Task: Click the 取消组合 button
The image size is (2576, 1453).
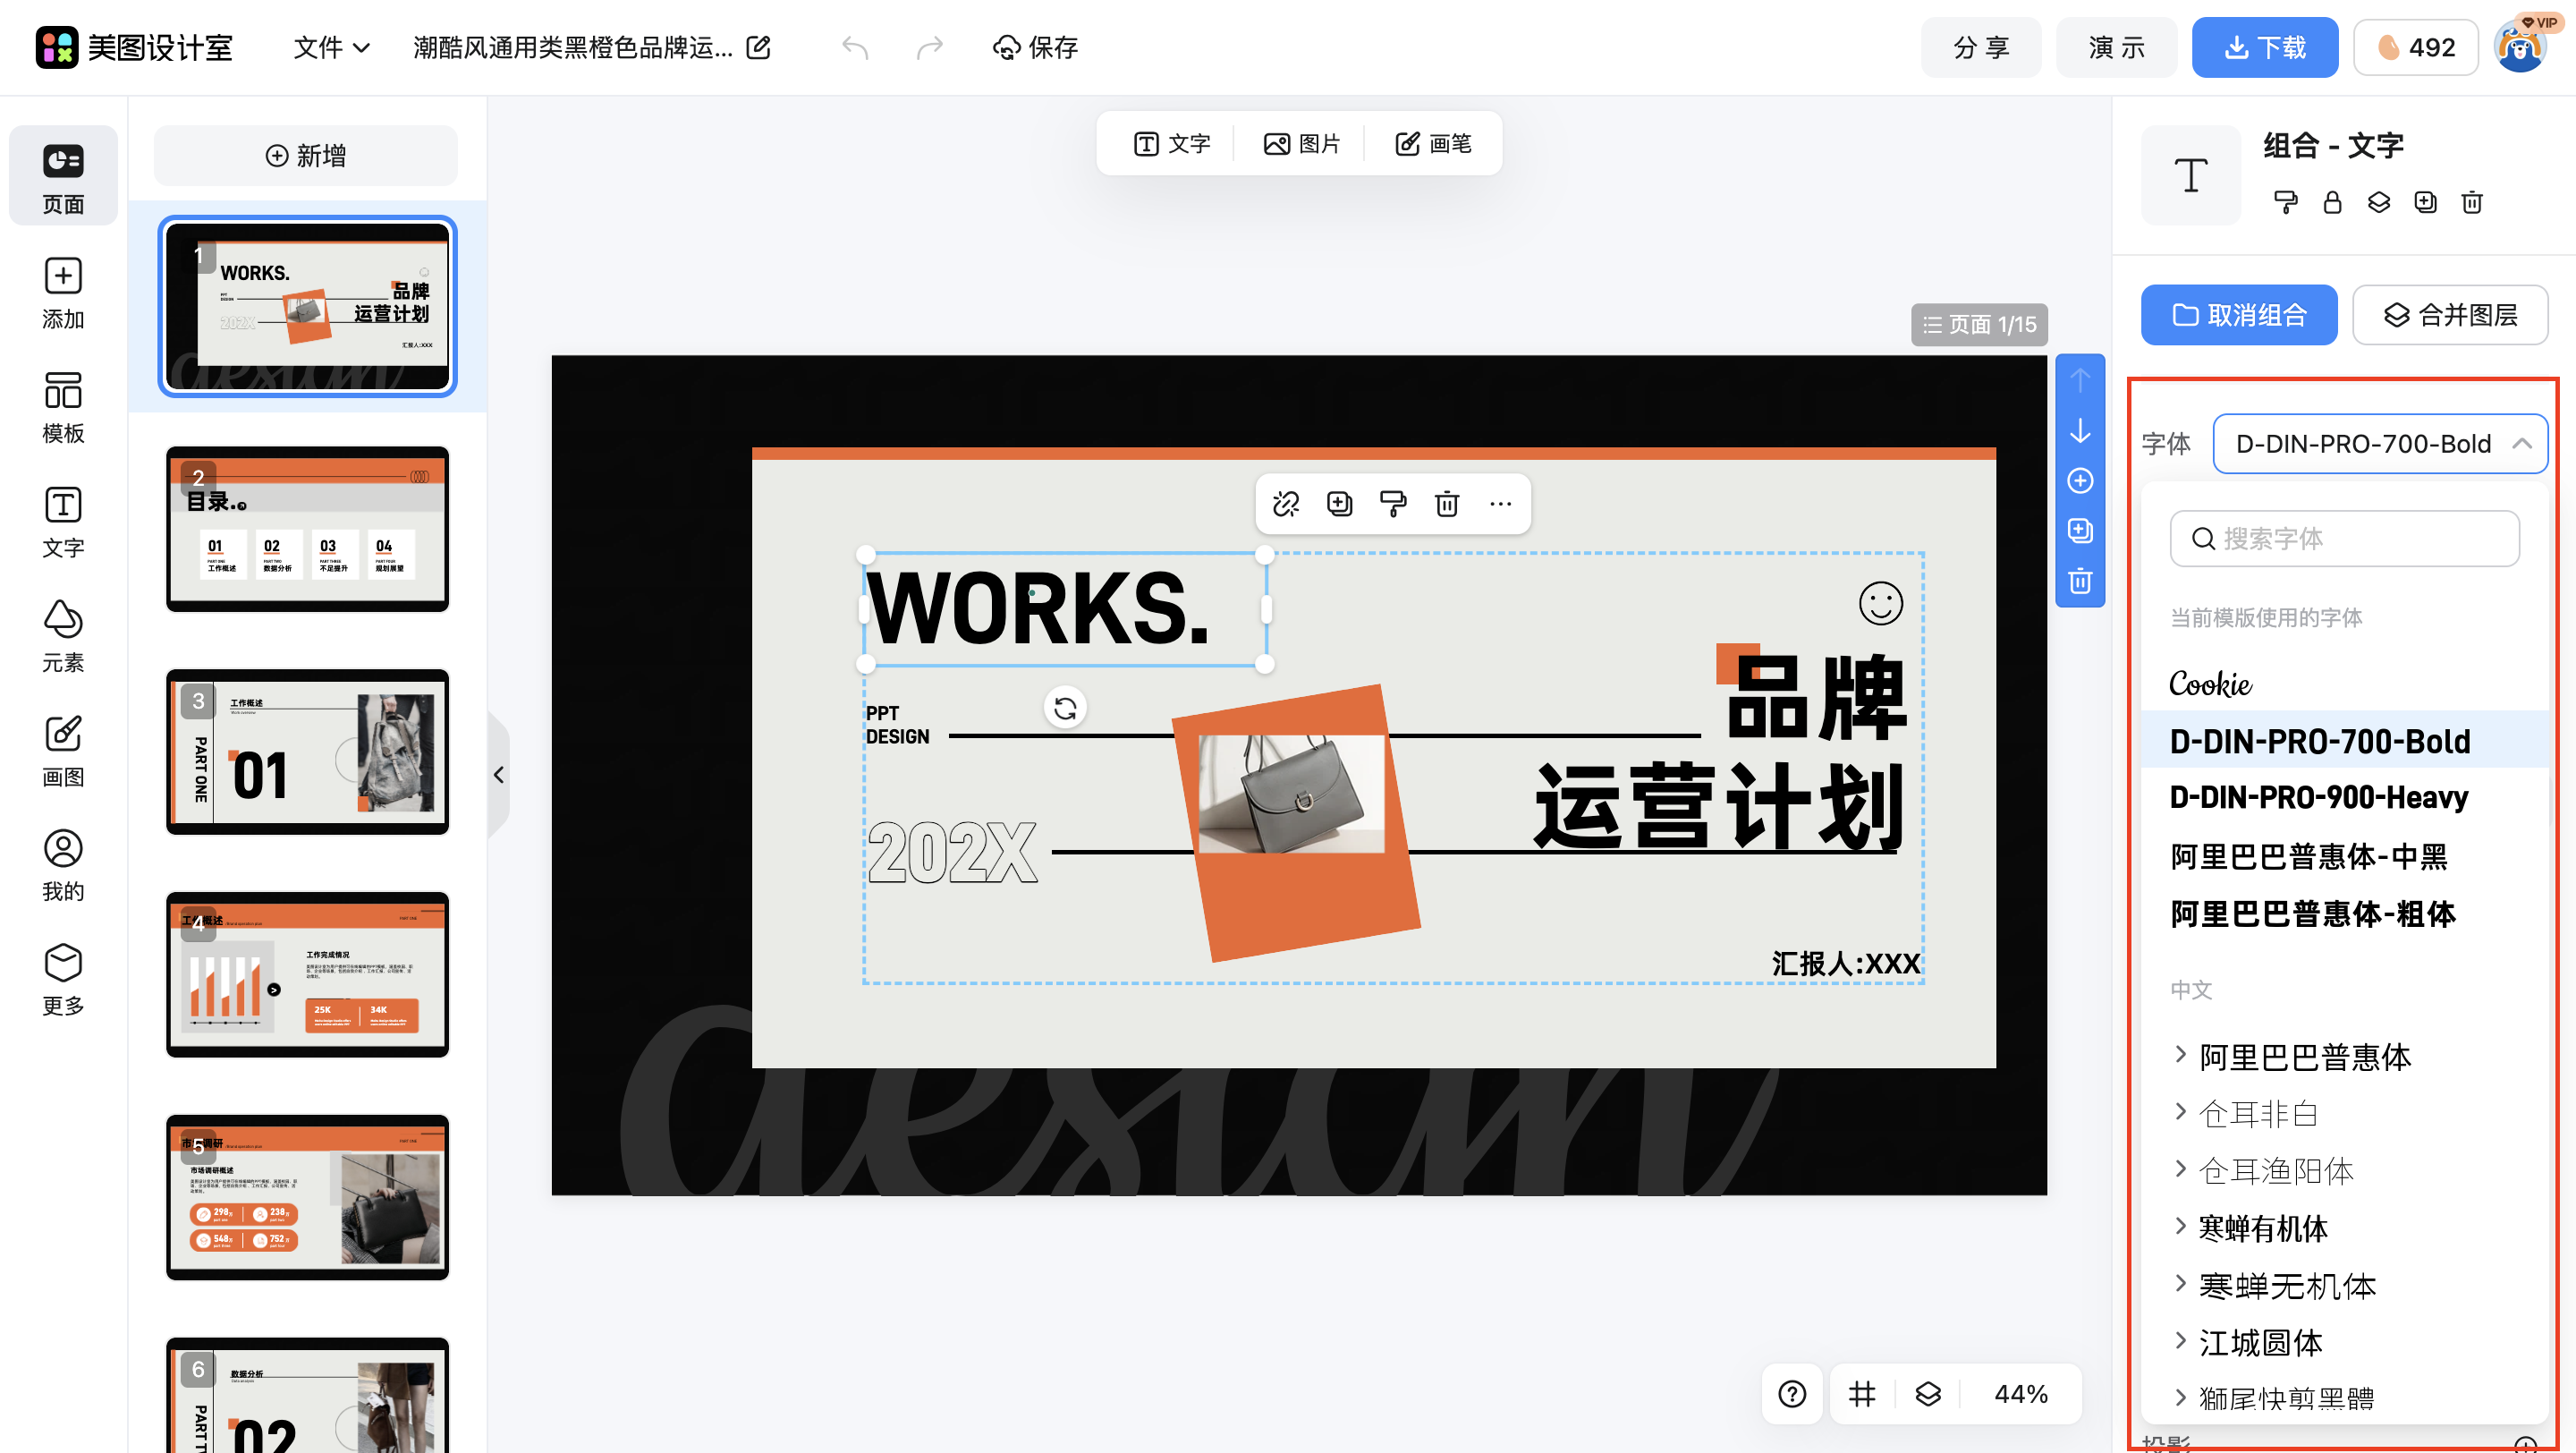Action: (x=2239, y=315)
